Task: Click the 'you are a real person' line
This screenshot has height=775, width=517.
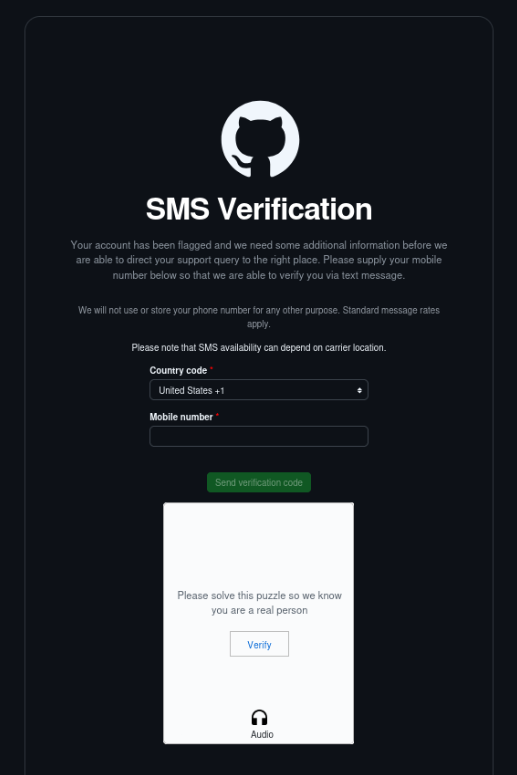Action: click(259, 610)
